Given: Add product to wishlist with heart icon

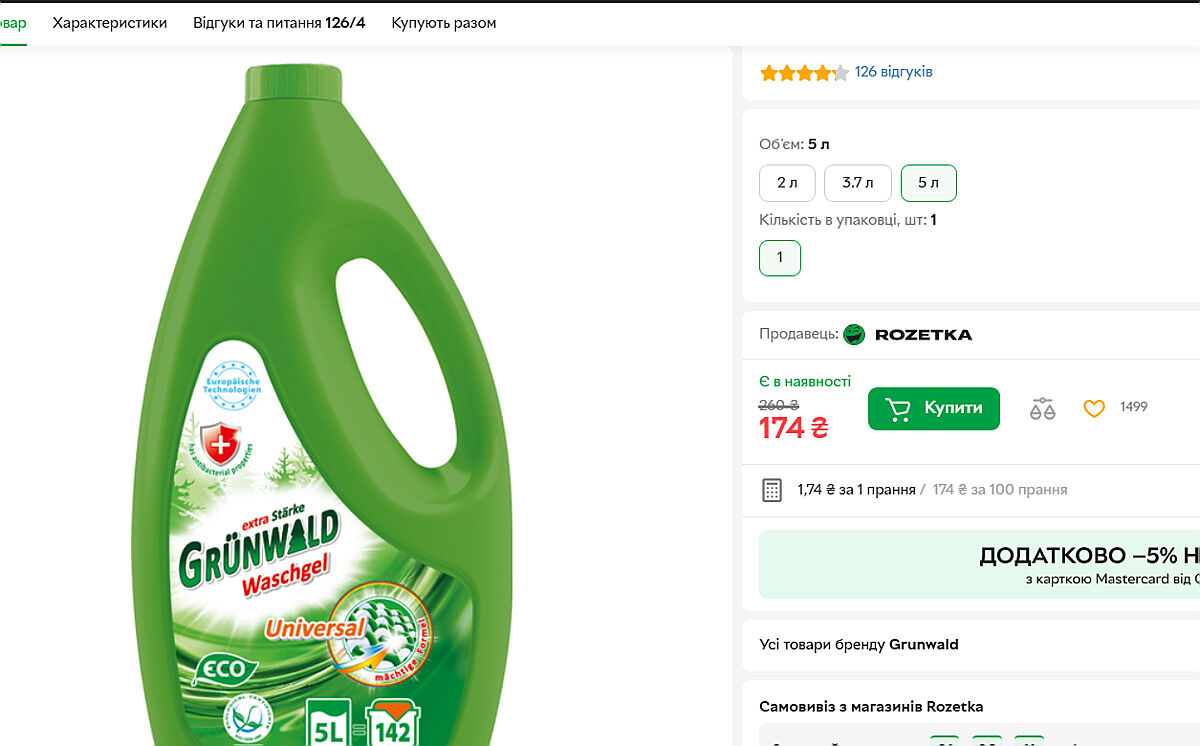Looking at the screenshot, I should tap(1094, 408).
